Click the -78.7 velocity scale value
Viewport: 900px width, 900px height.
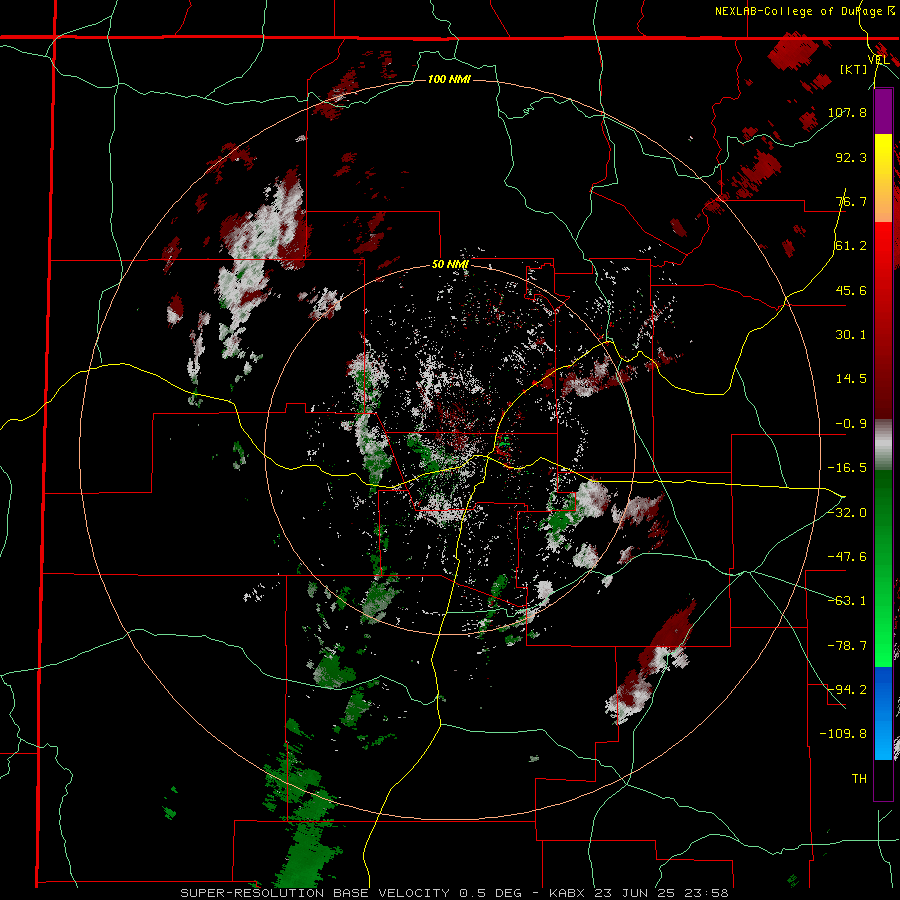click(x=847, y=646)
